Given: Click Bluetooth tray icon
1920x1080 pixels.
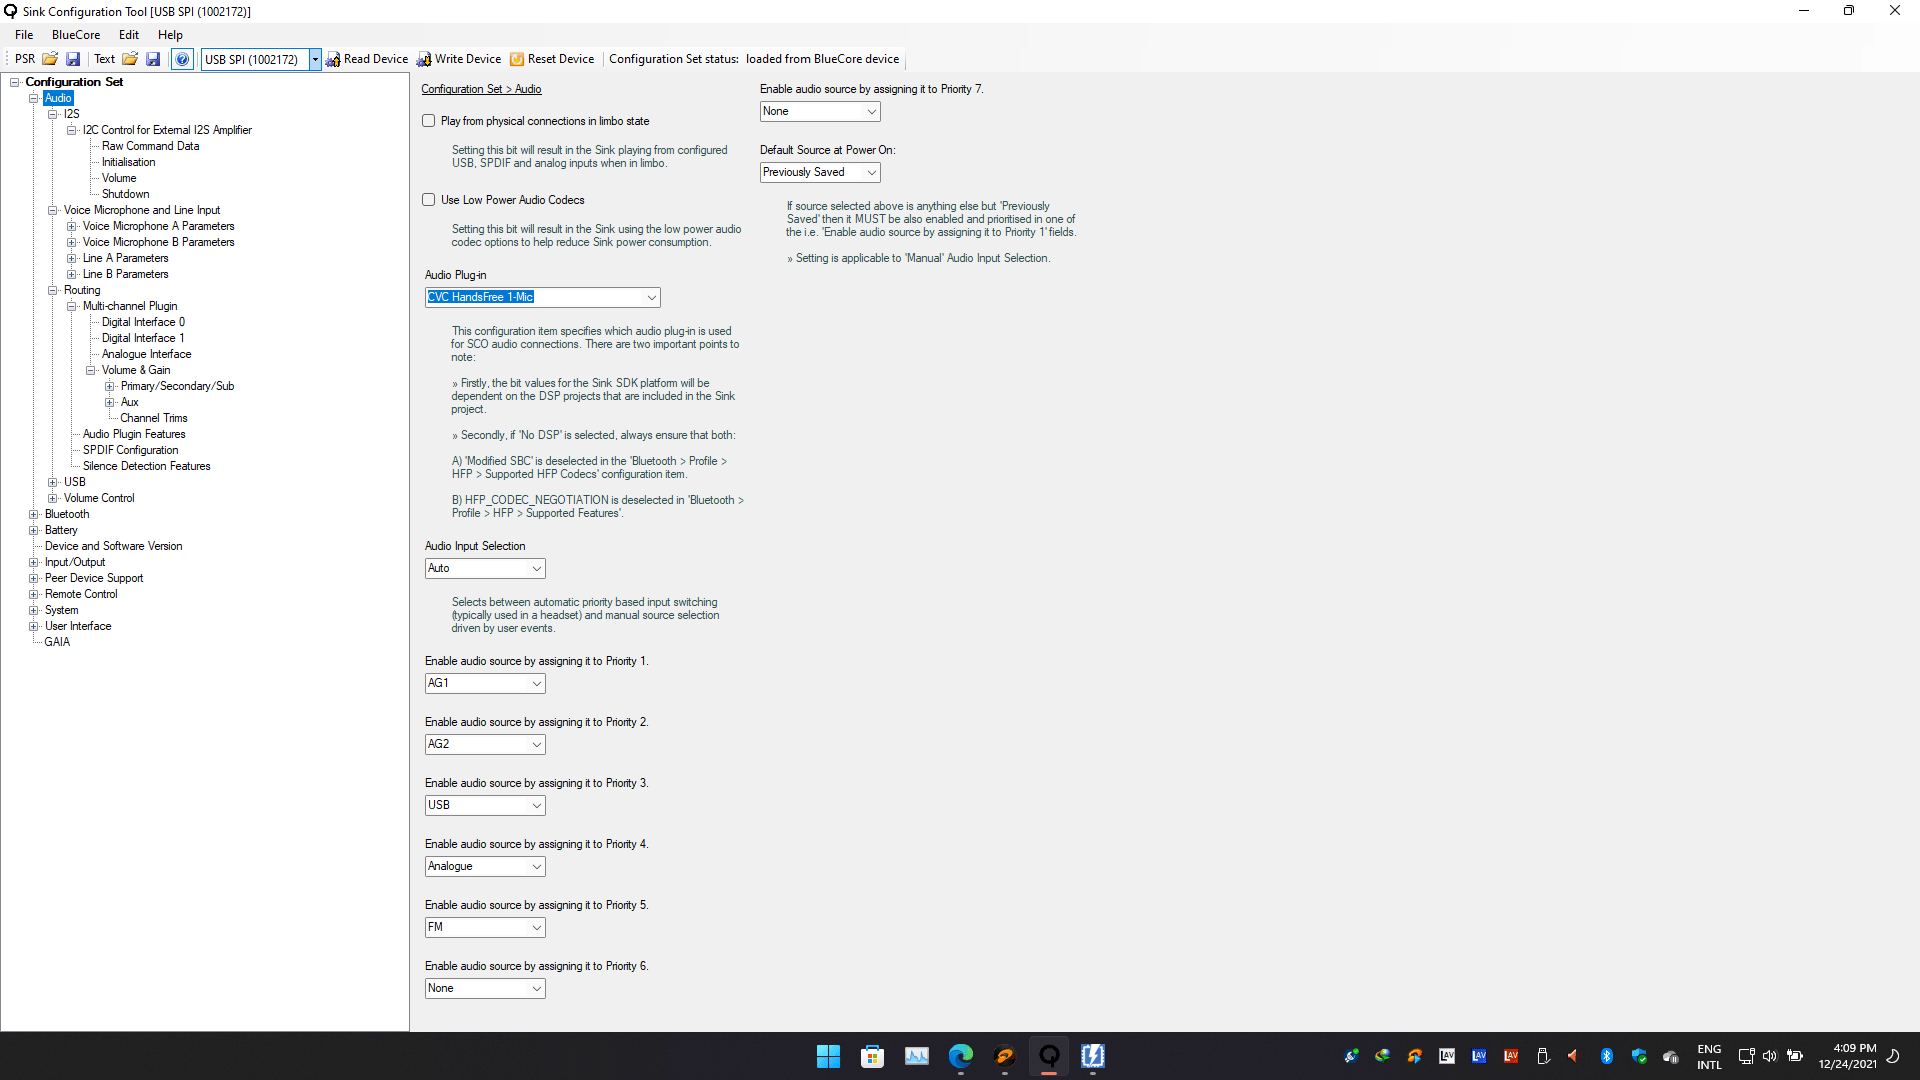Looking at the screenshot, I should [x=1607, y=1056].
